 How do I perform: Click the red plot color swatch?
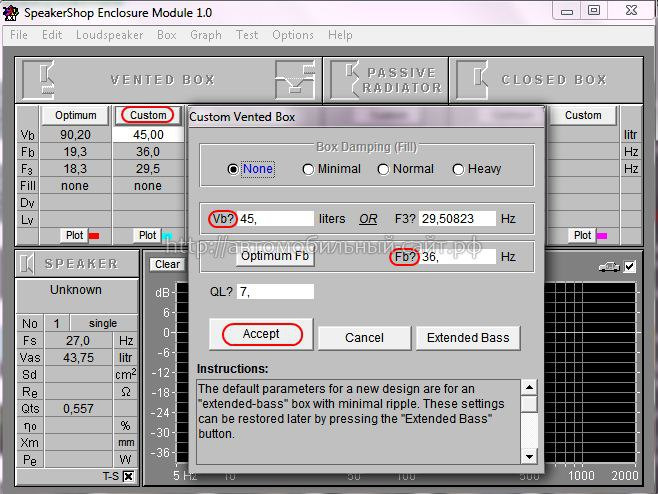pos(94,235)
